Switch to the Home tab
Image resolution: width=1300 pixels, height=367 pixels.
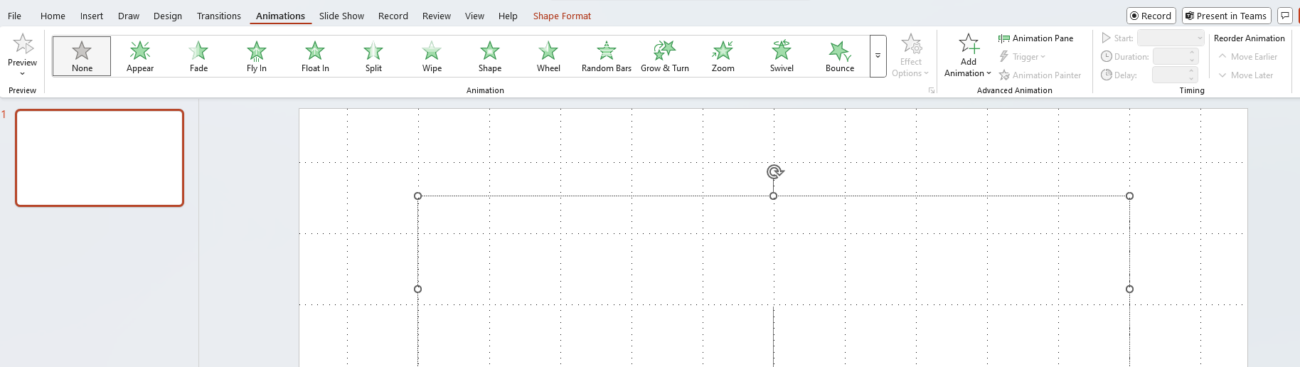coord(53,16)
